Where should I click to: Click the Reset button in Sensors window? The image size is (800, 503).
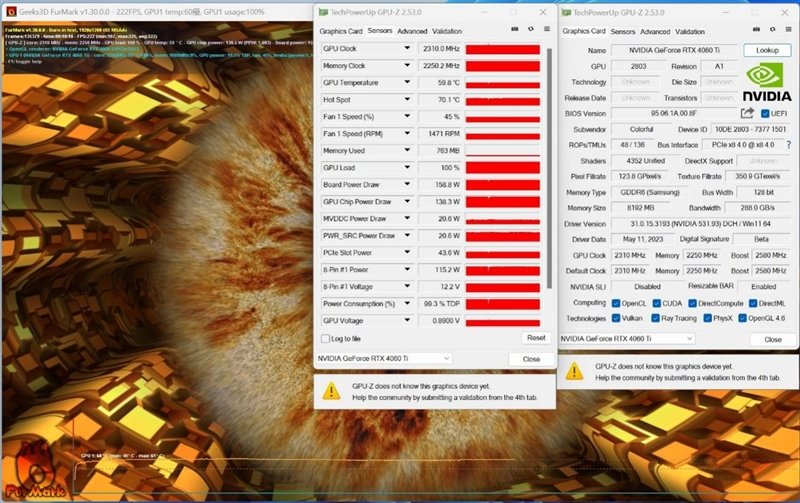(x=536, y=338)
